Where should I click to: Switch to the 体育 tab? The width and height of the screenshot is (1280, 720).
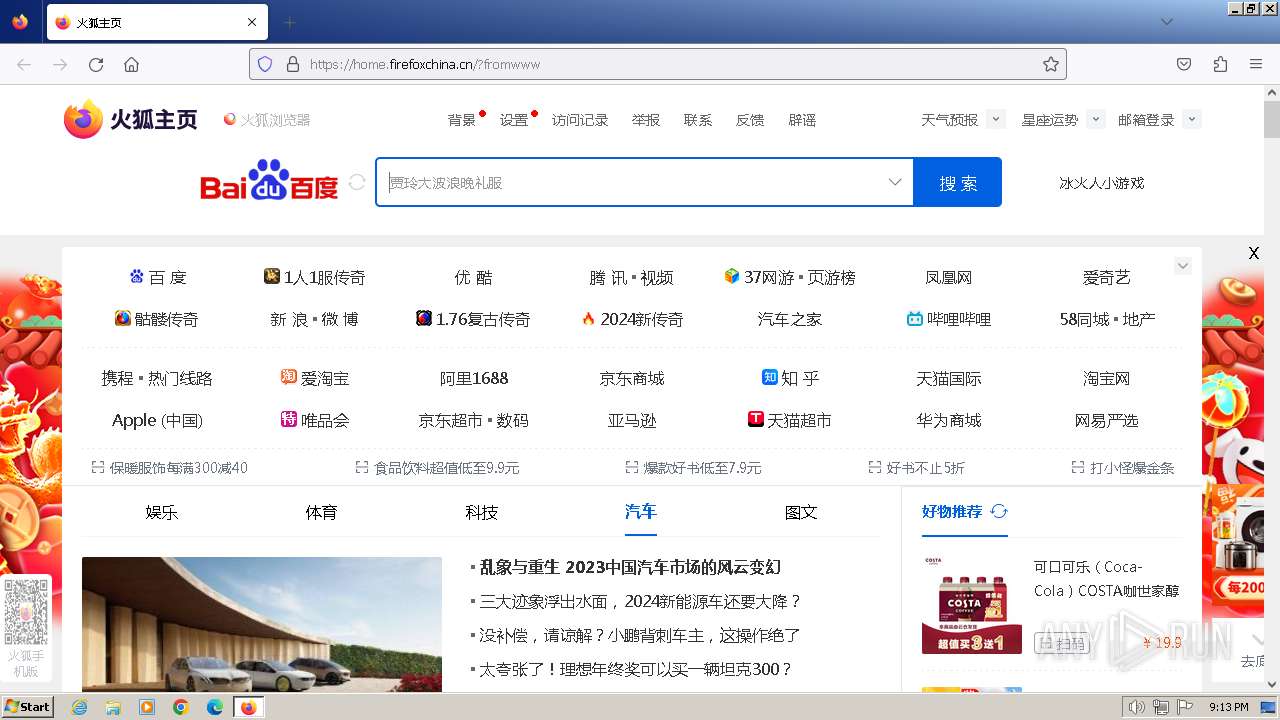pyautogui.click(x=321, y=512)
